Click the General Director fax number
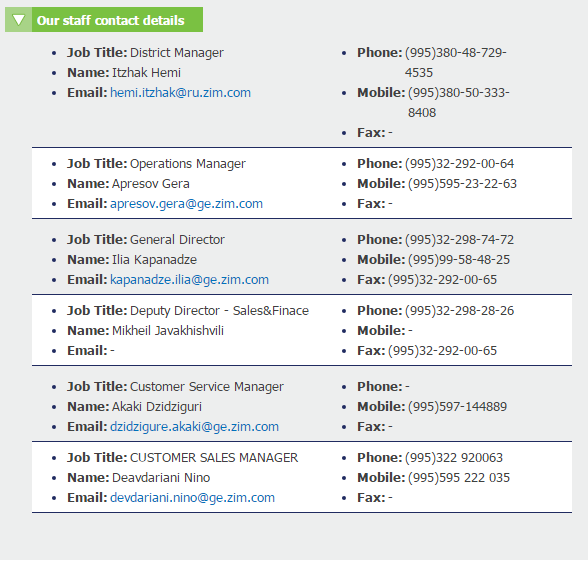Screen dimensions: 588x564 [x=442, y=280]
